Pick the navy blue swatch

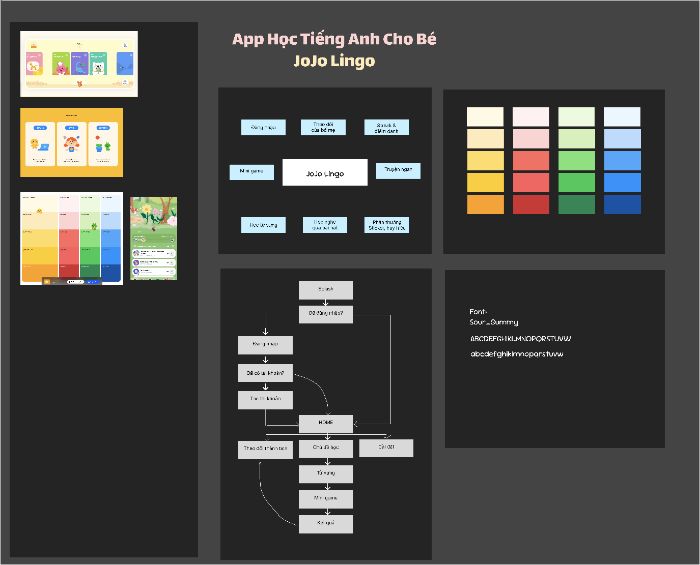622,204
